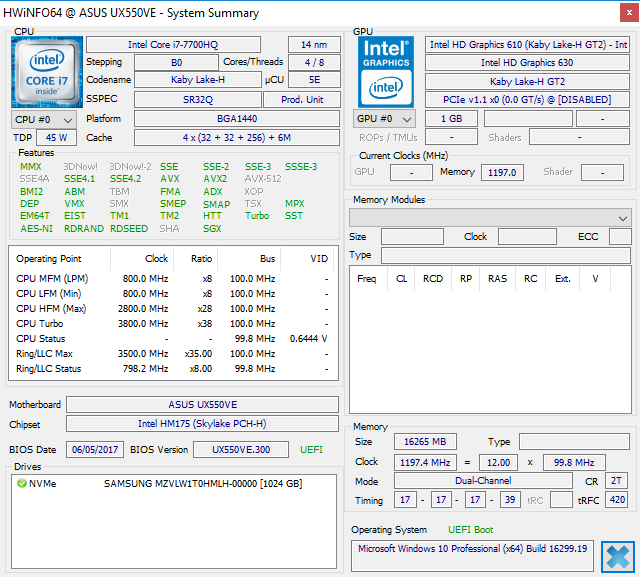The width and height of the screenshot is (640, 577).
Task: Click the Intel Graphics logo
Action: tap(385, 71)
